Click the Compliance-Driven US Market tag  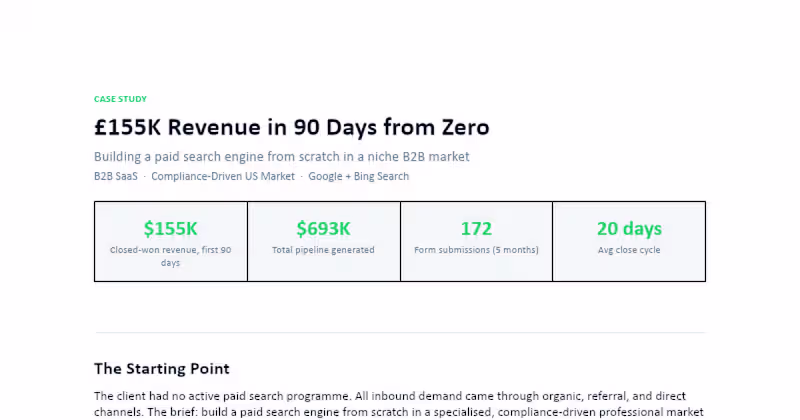pos(223,177)
